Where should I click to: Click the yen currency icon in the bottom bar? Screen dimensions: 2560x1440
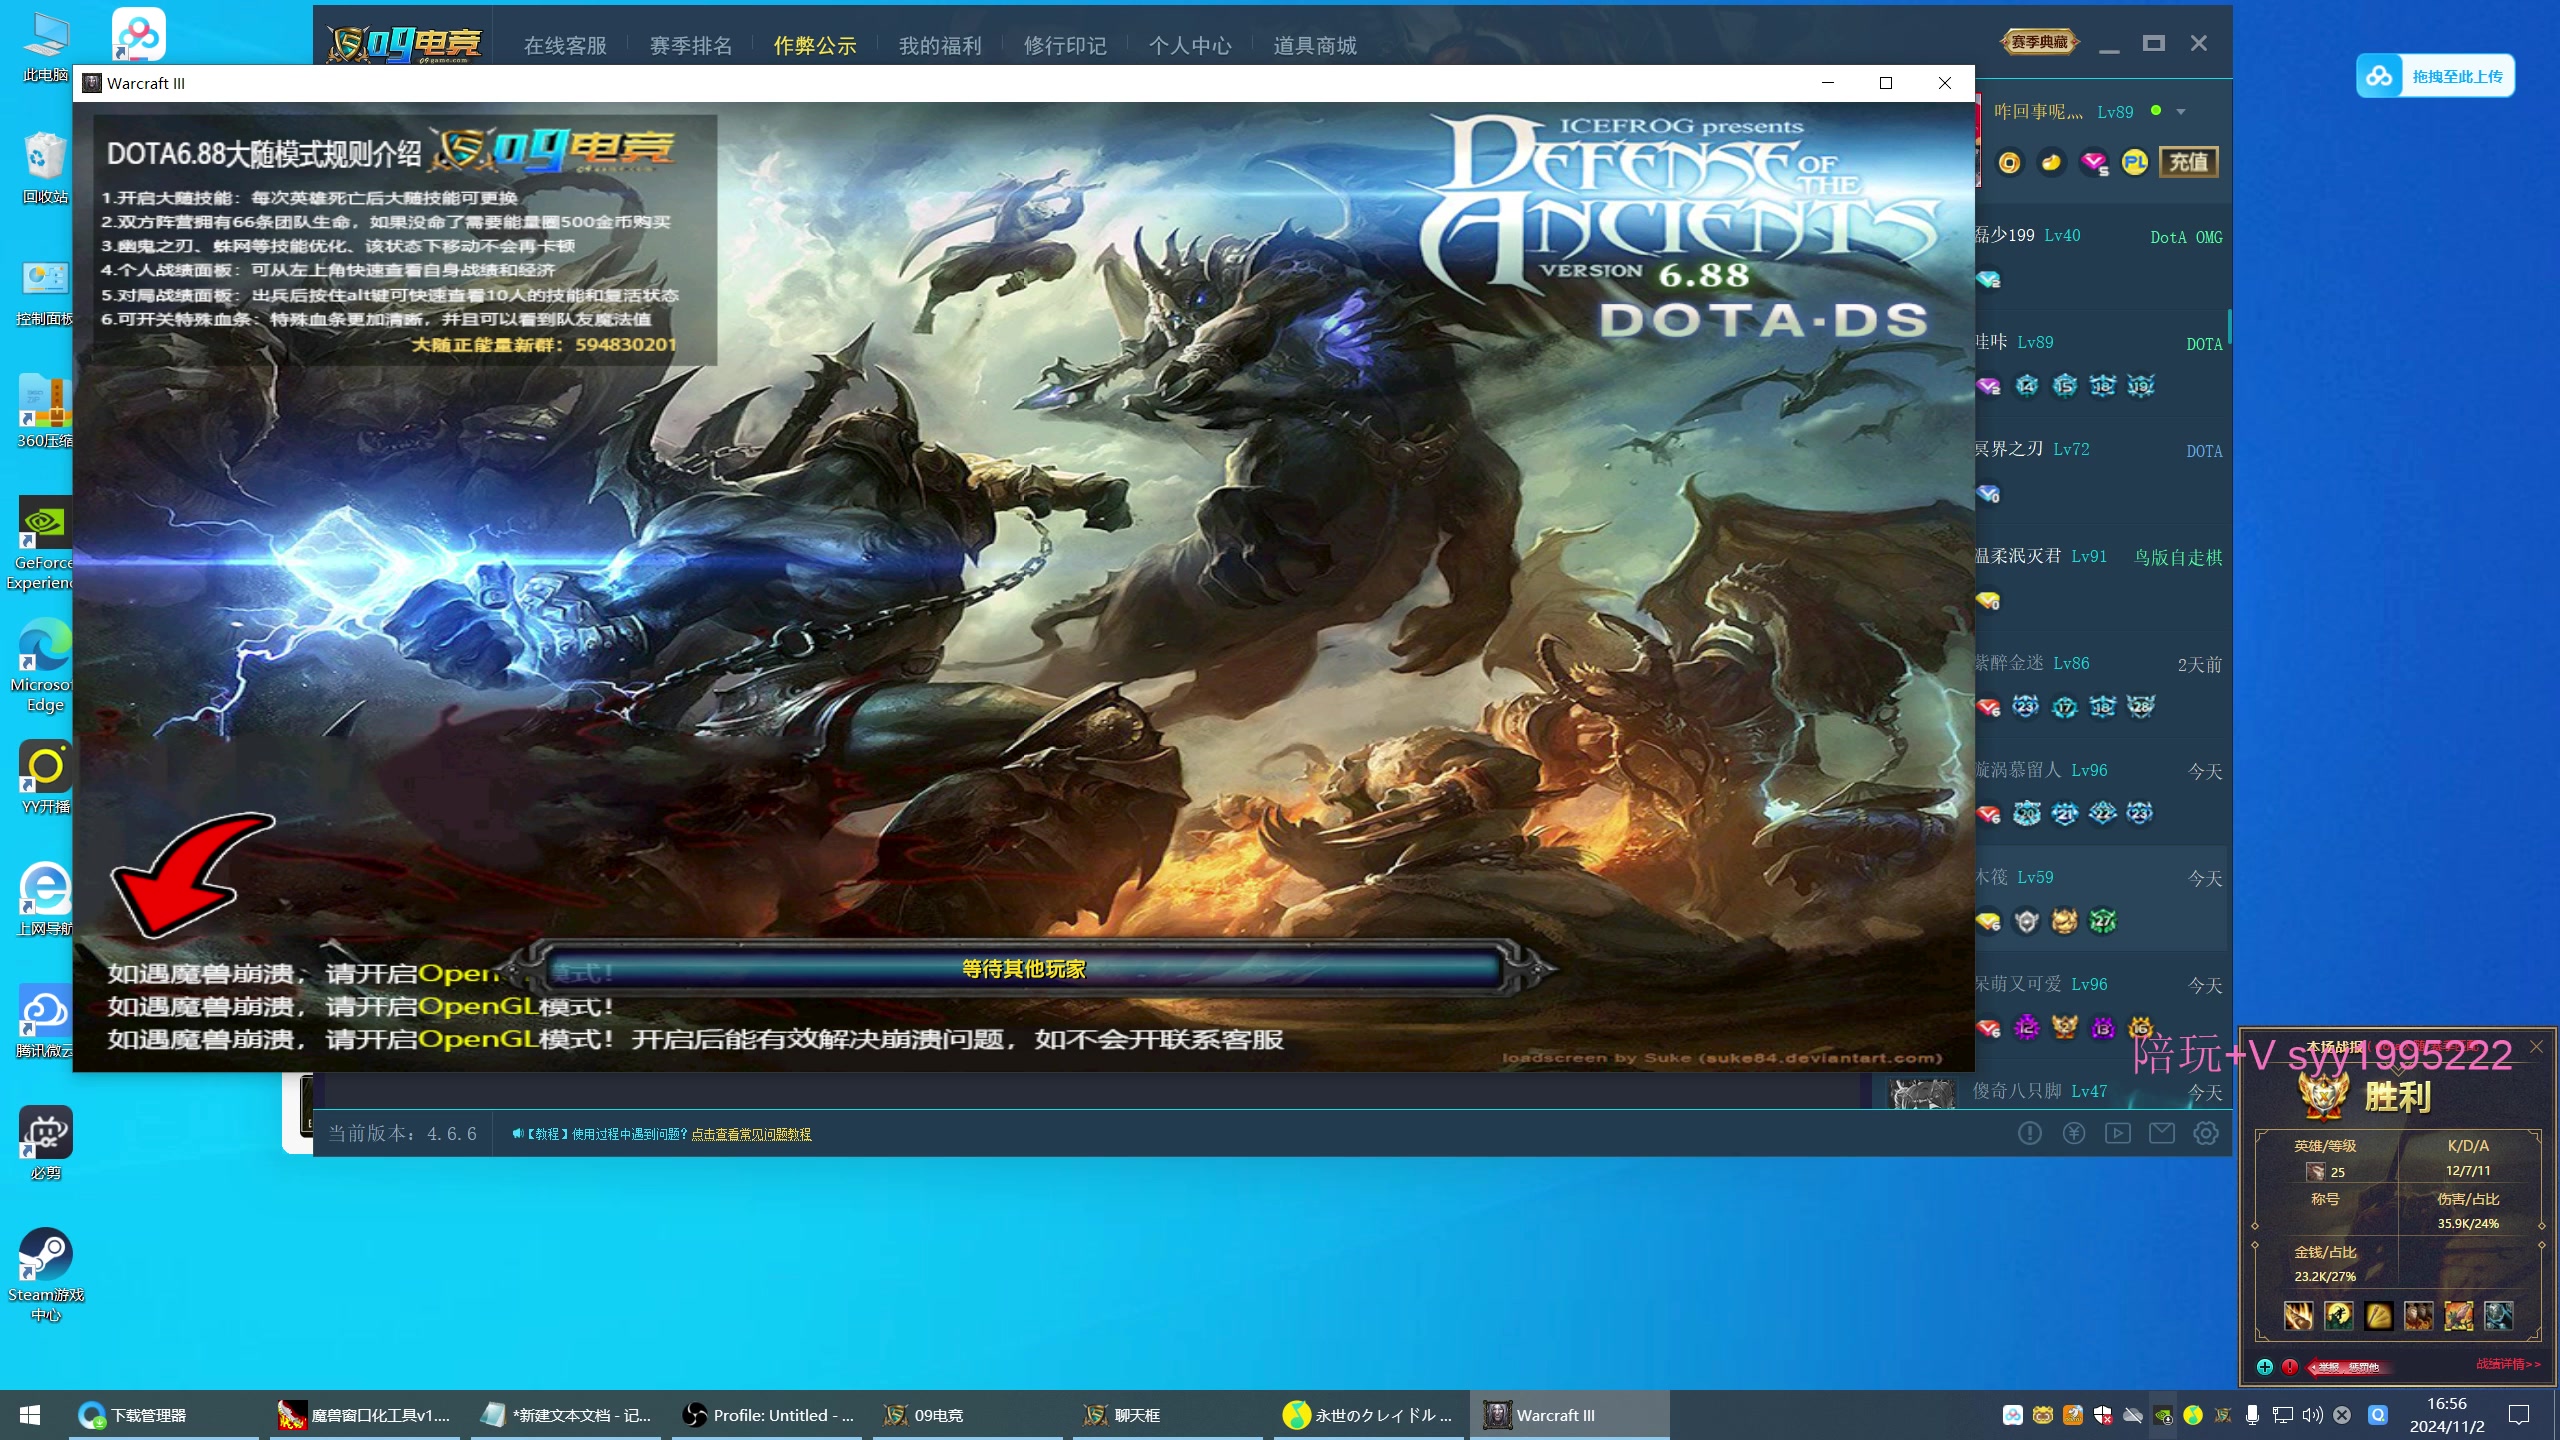coord(2074,1133)
